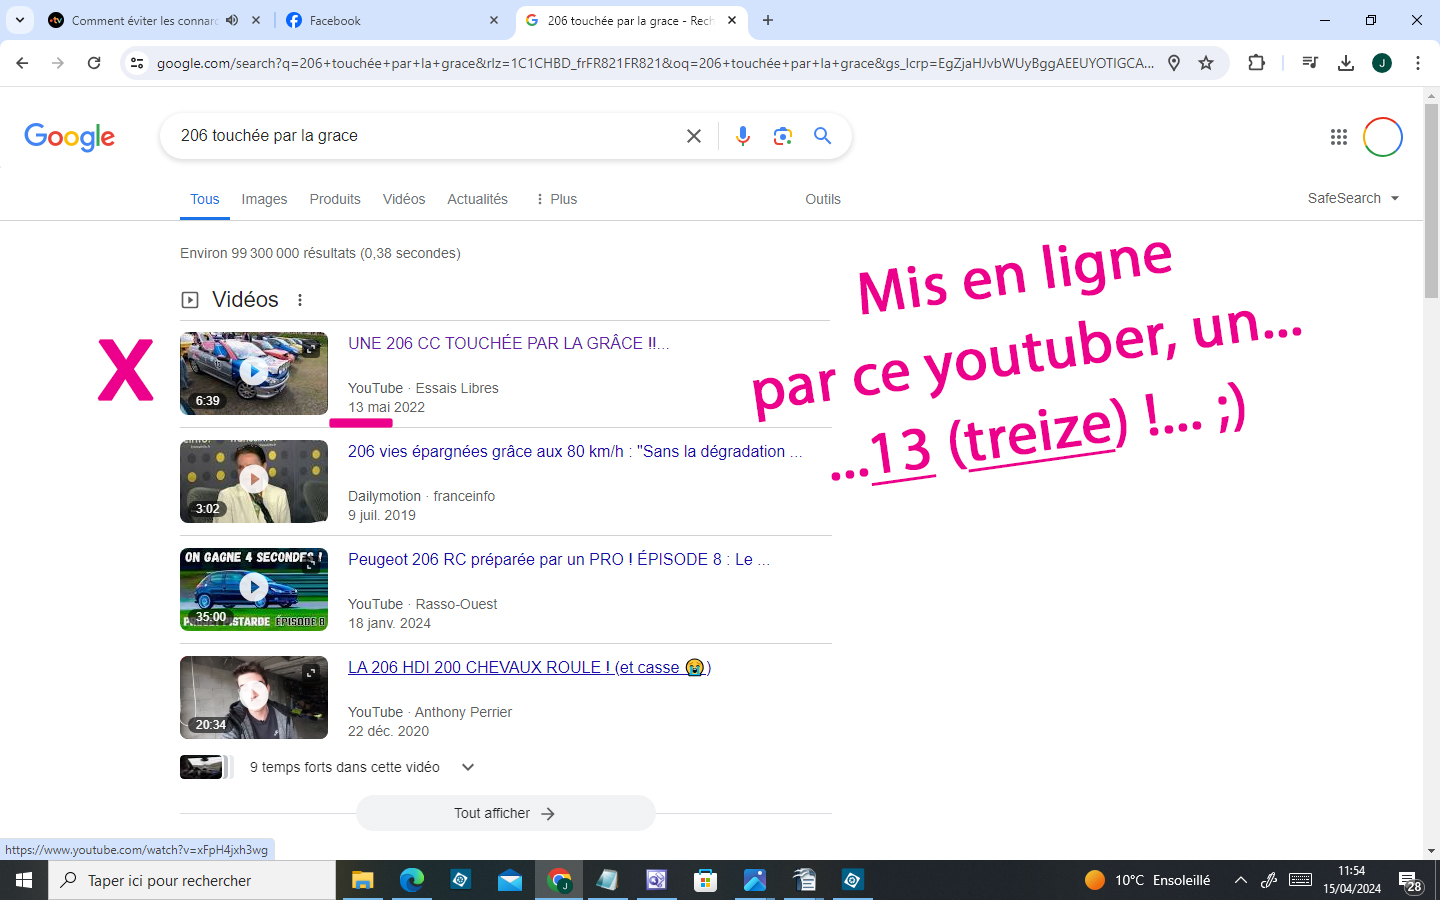Click the page vertical scrollbar

(x=1431, y=200)
